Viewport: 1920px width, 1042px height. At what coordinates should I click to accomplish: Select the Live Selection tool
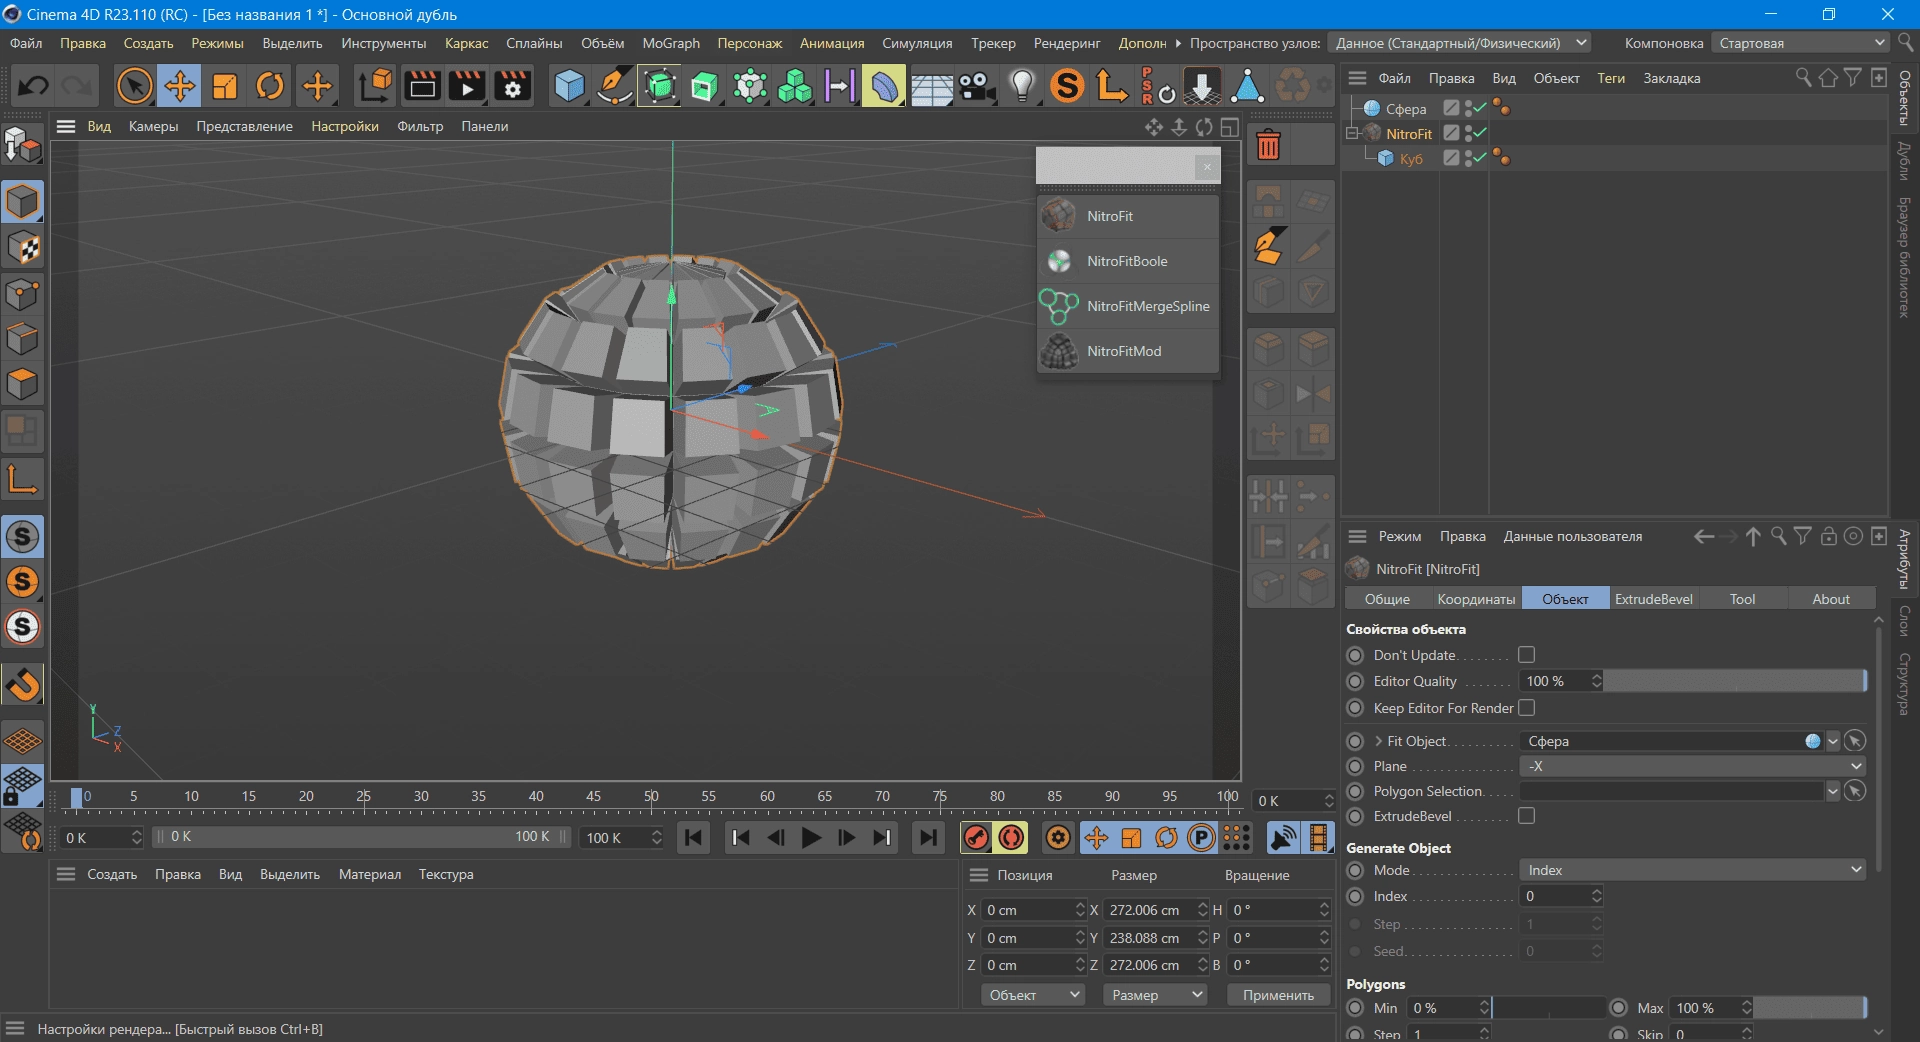(134, 86)
